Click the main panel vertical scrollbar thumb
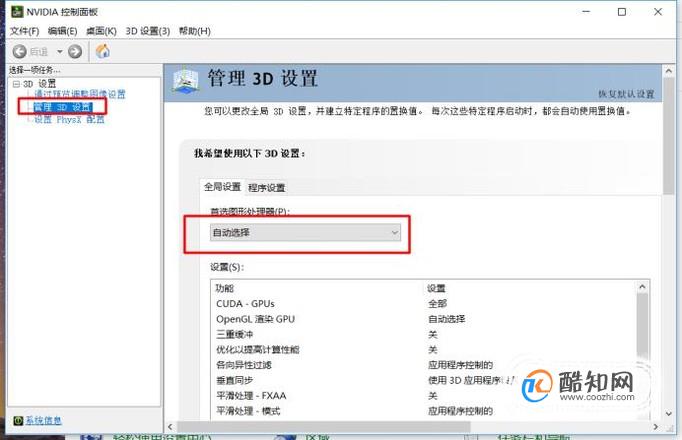The width and height of the screenshot is (682, 440). point(669,136)
